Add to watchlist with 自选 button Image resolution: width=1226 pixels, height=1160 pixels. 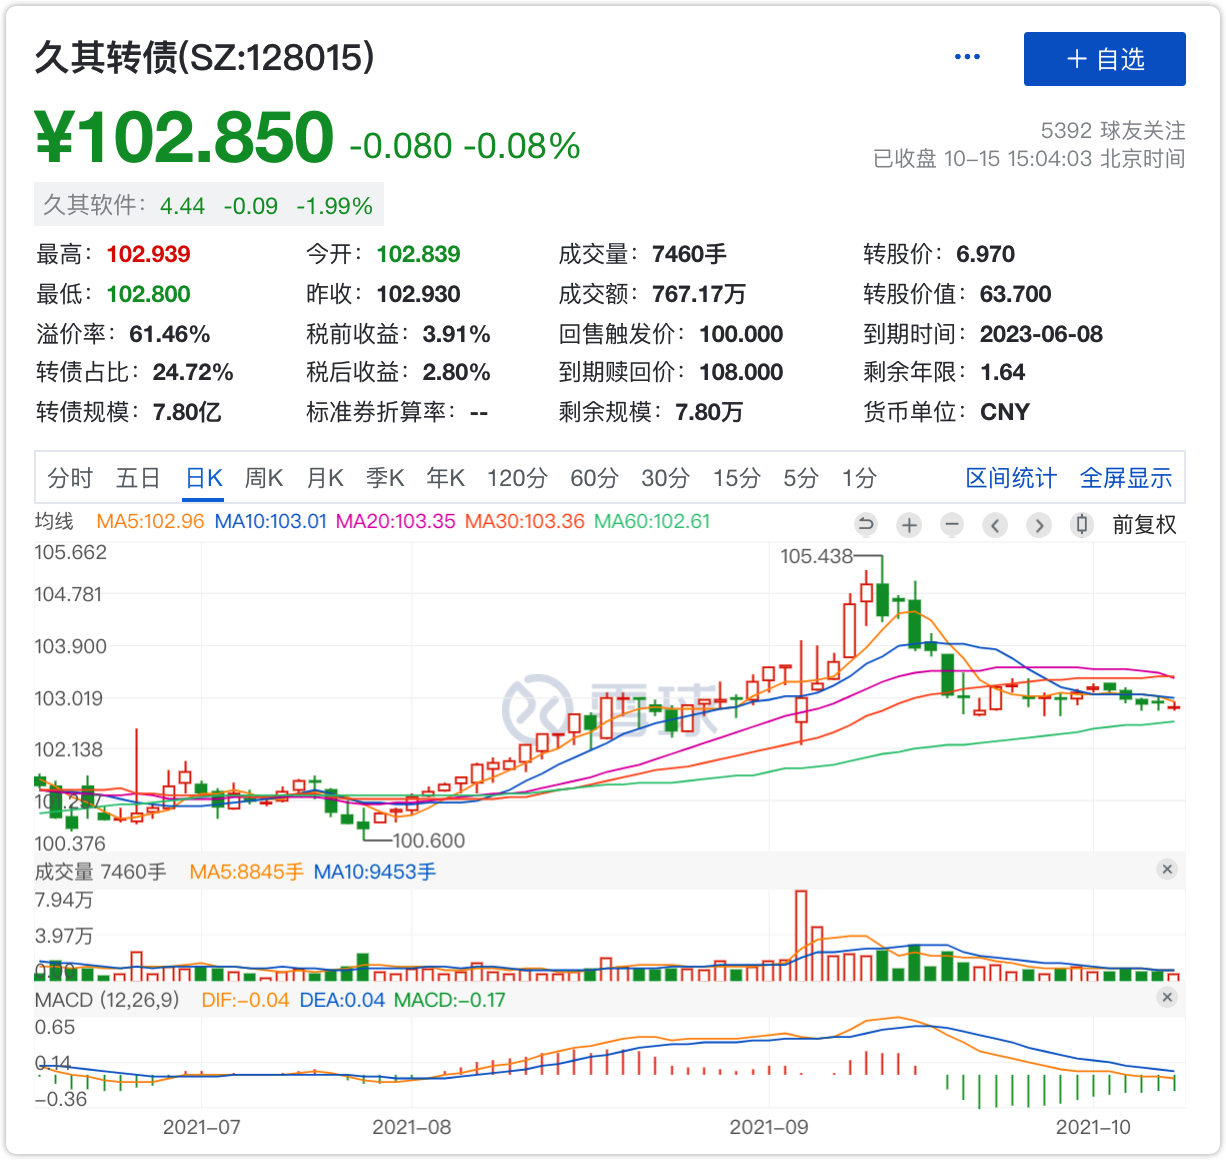pyautogui.click(x=1104, y=59)
